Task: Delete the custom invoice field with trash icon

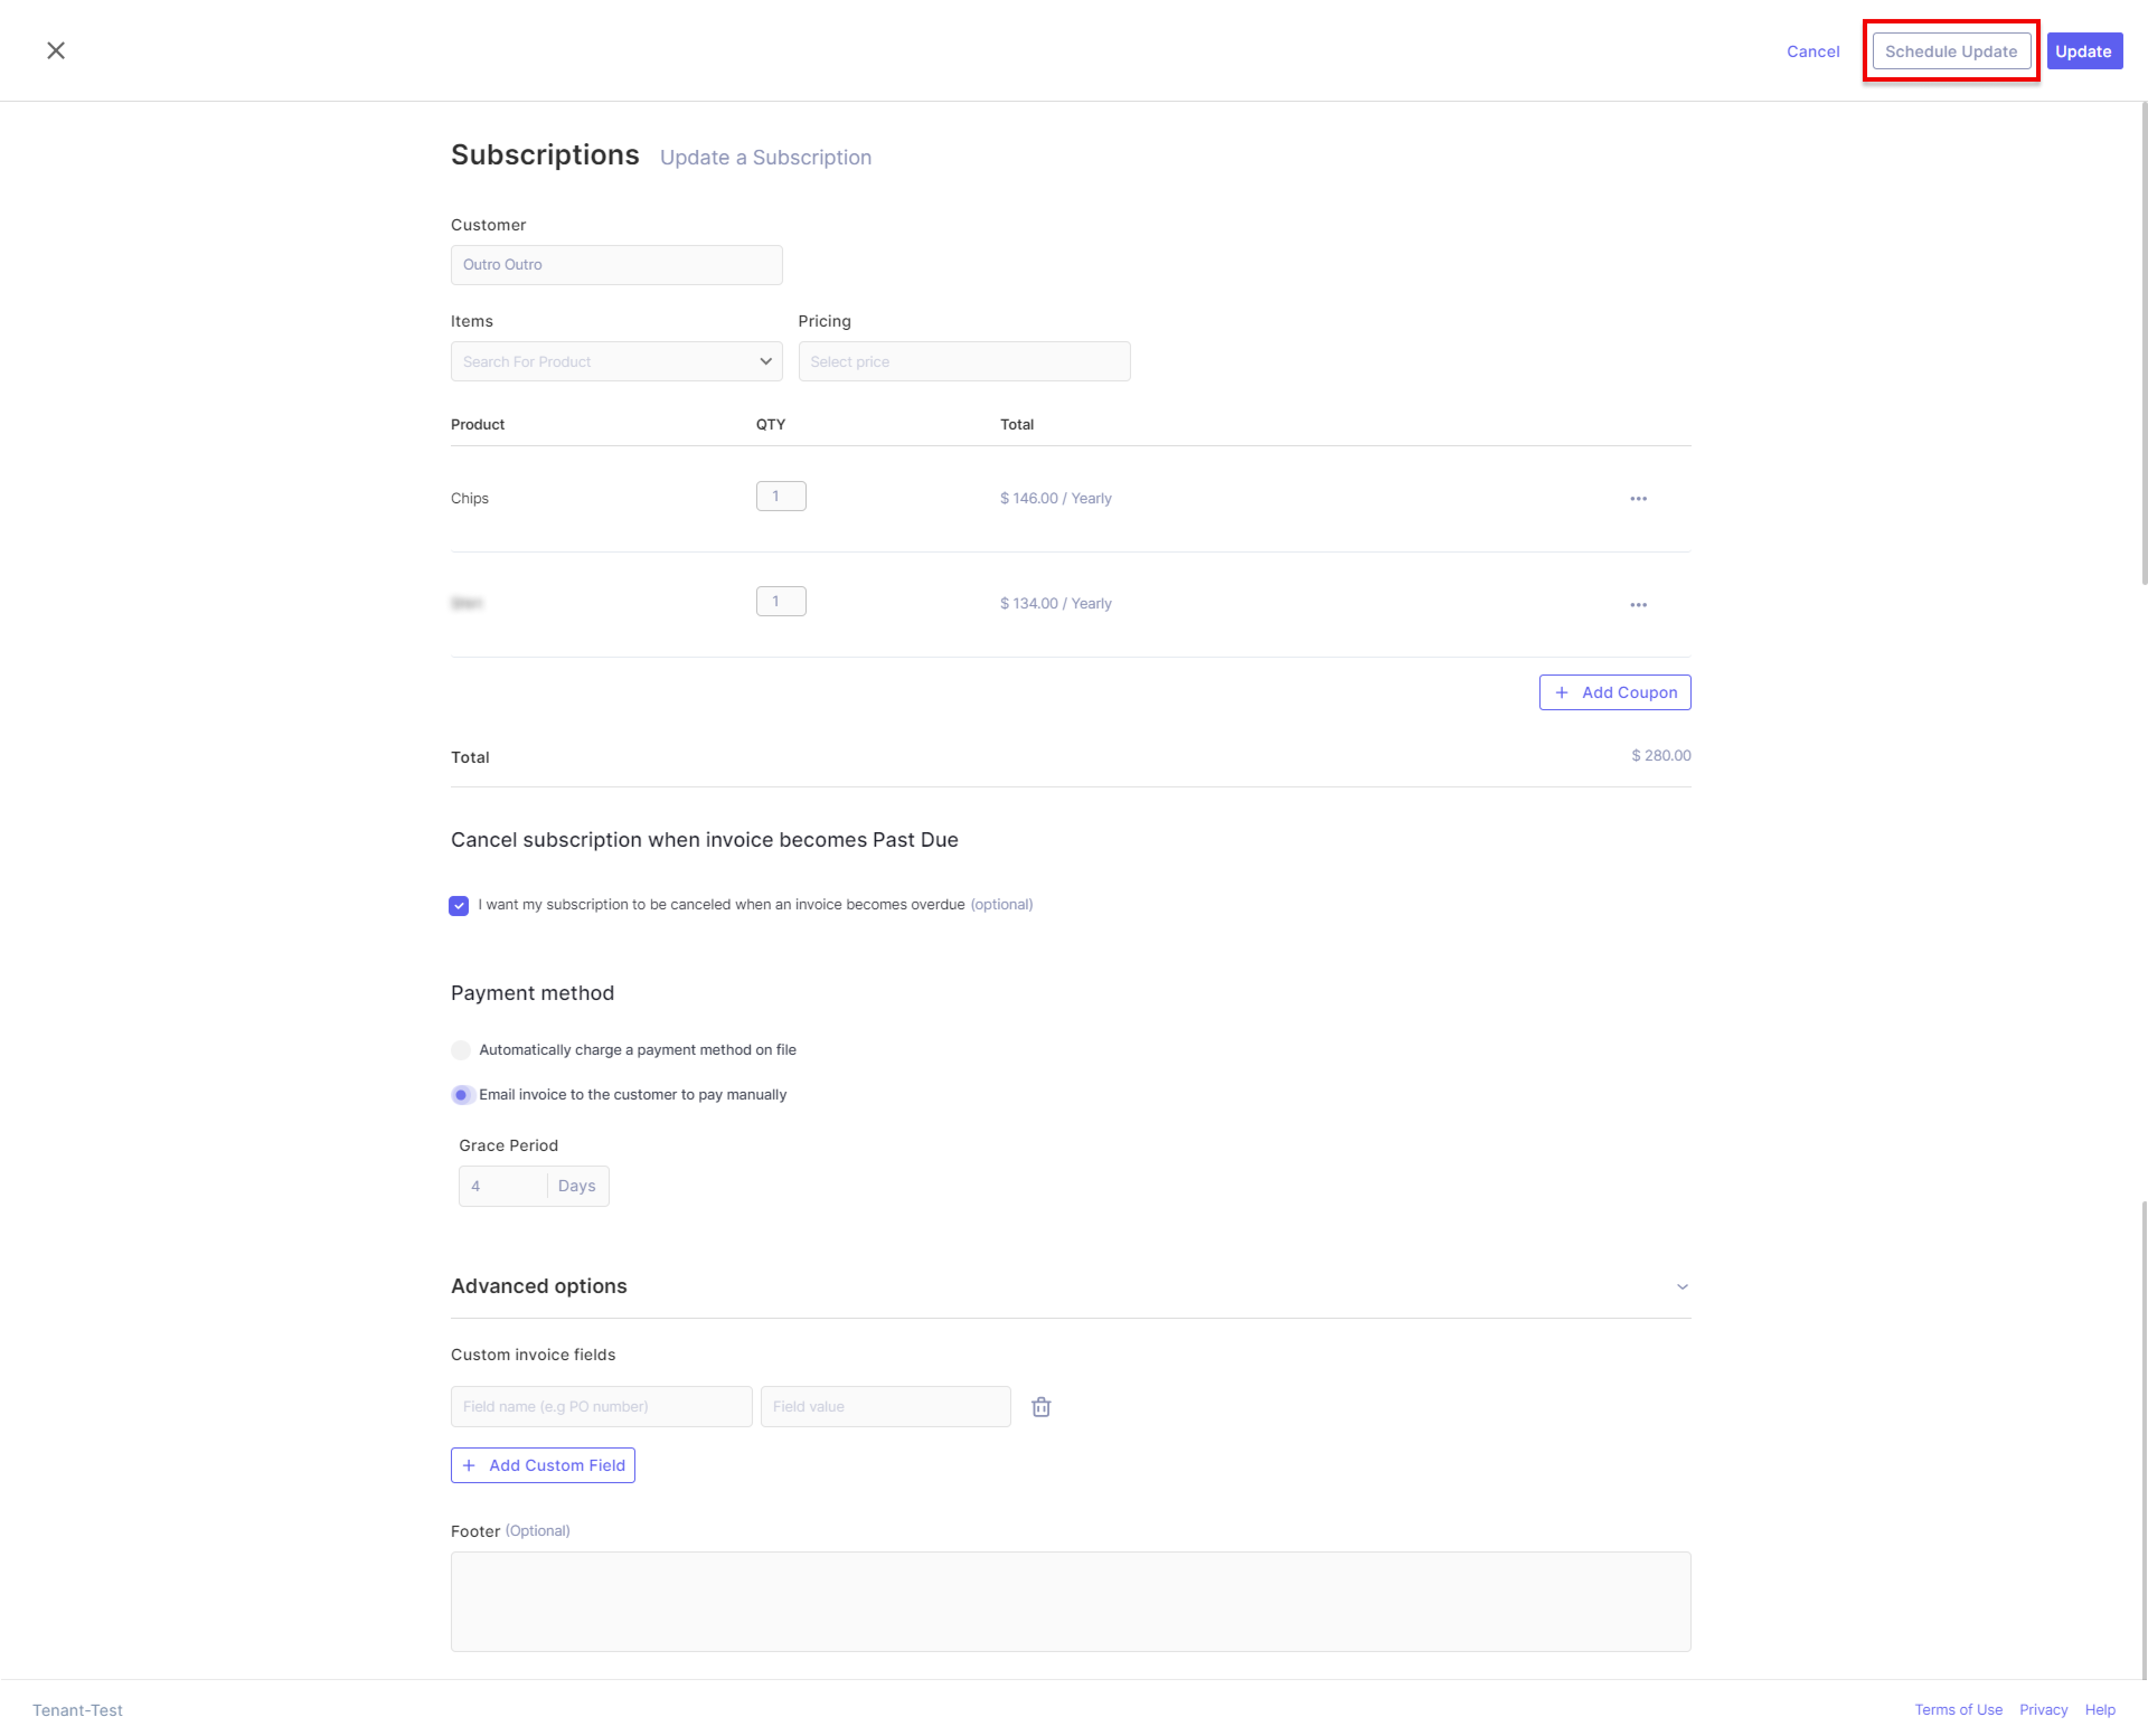Action: [1040, 1407]
